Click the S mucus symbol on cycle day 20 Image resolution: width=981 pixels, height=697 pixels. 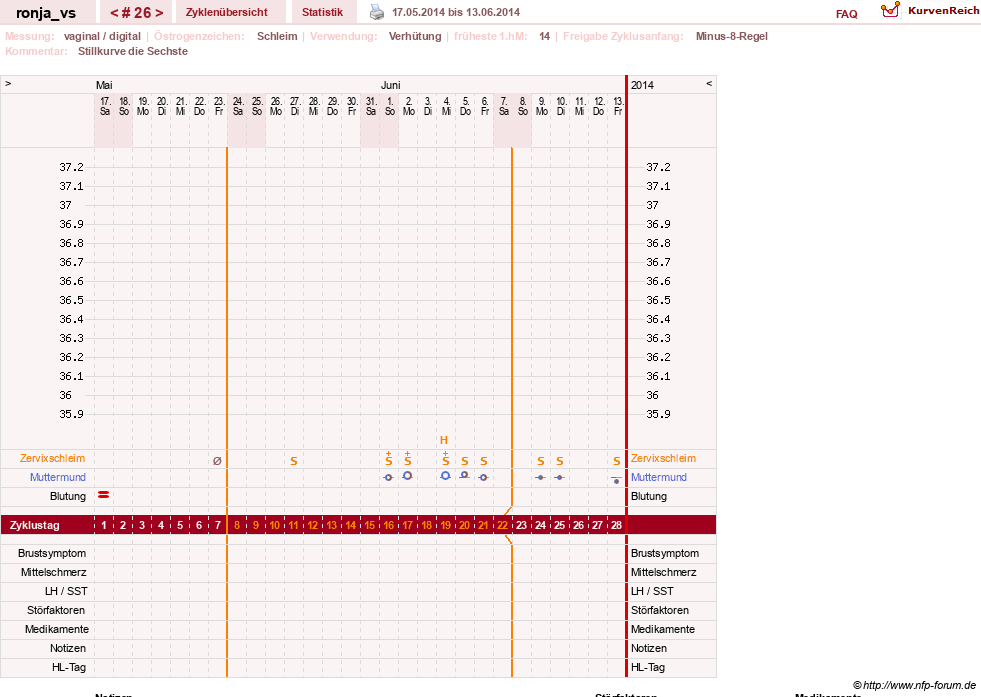[x=464, y=461]
